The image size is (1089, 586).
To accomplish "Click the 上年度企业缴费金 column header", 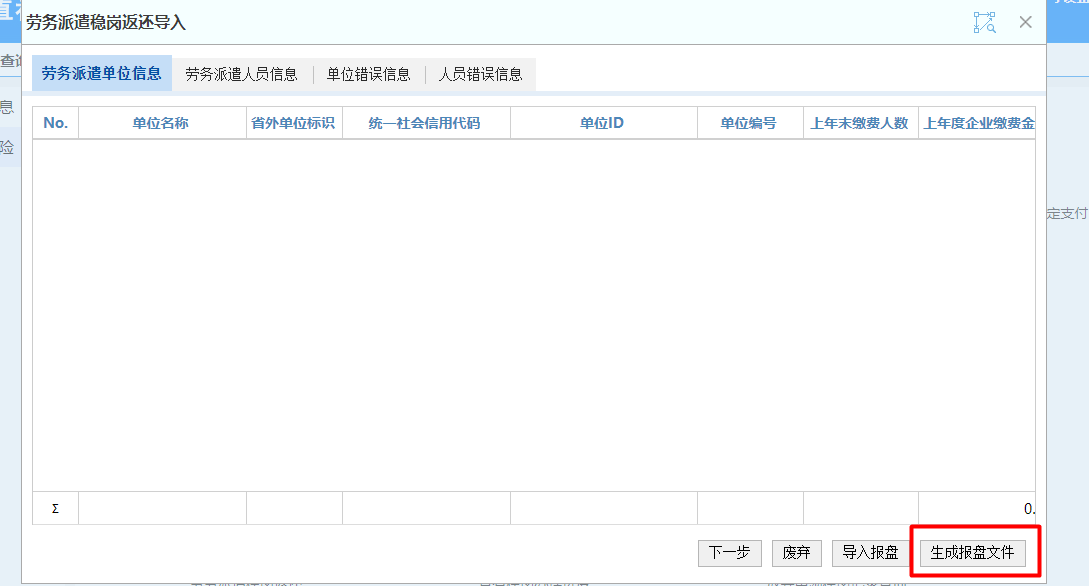I will (x=977, y=123).
